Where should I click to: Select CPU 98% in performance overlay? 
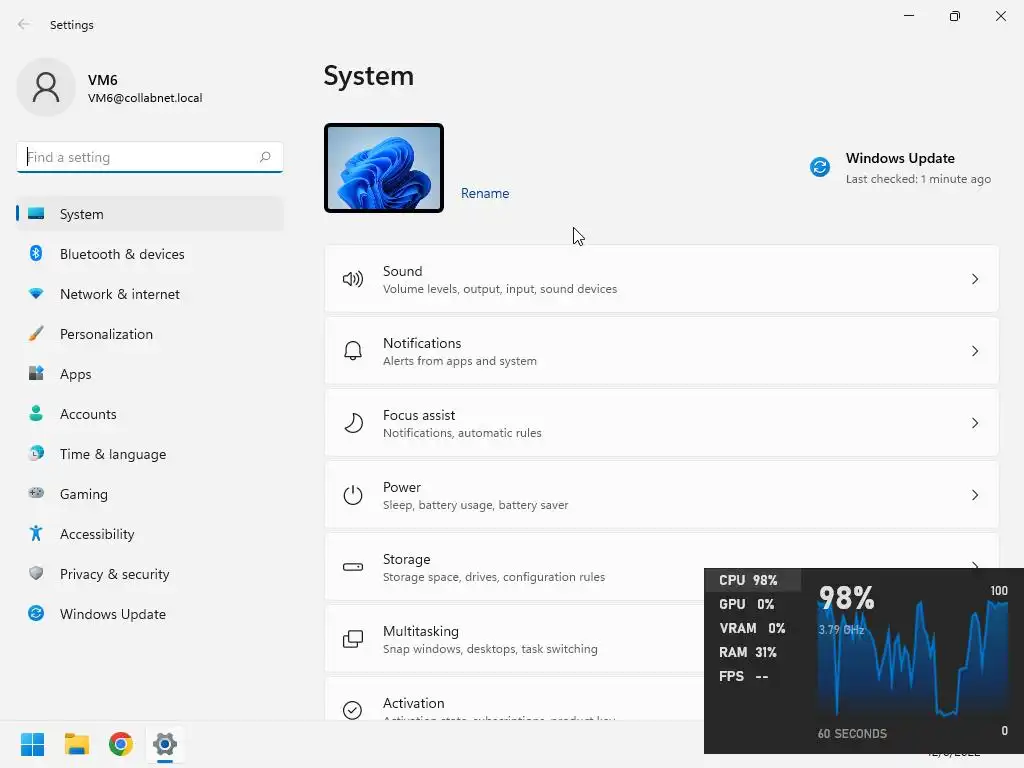[753, 580]
